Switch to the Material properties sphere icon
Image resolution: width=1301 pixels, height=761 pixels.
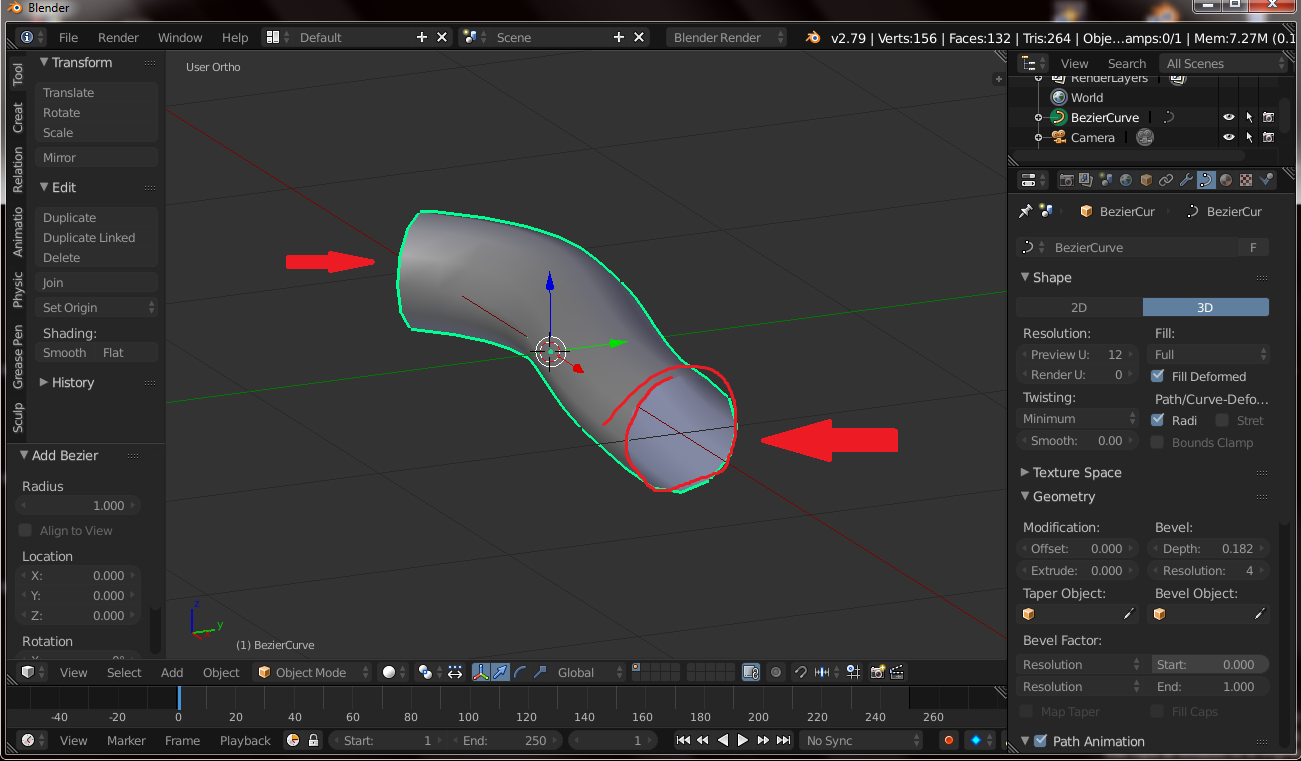click(1226, 180)
